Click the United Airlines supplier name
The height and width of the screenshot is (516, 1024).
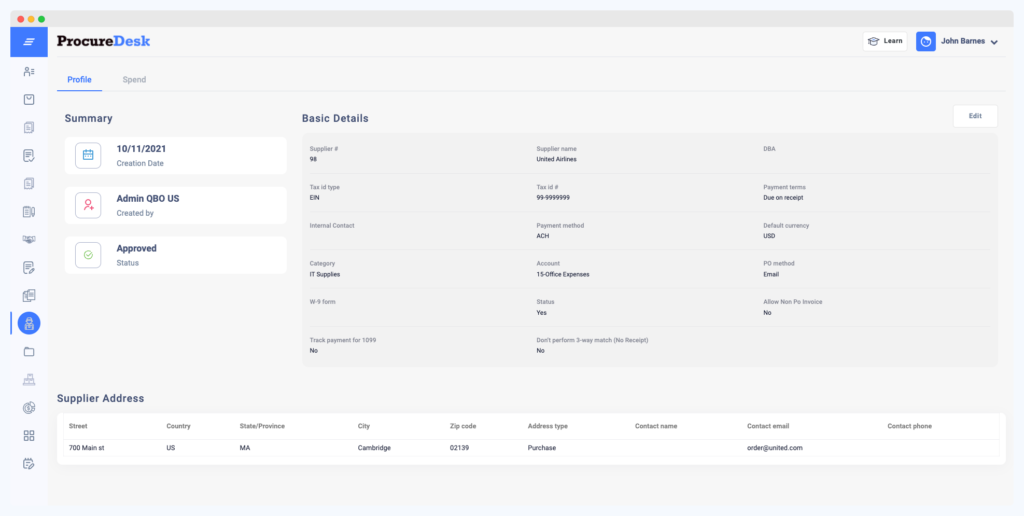pos(556,159)
